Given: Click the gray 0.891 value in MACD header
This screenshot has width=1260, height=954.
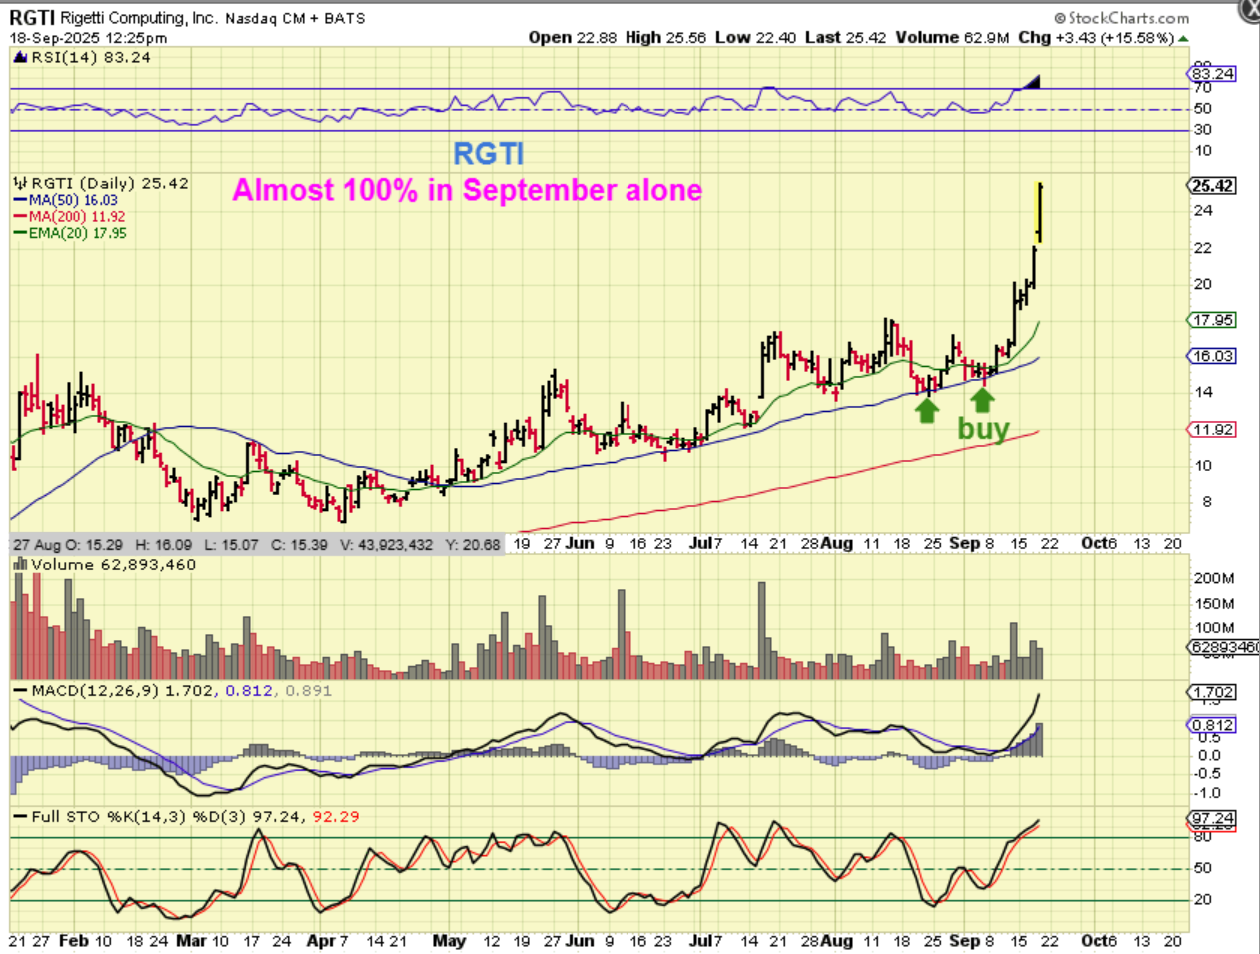Looking at the screenshot, I should click(x=307, y=691).
